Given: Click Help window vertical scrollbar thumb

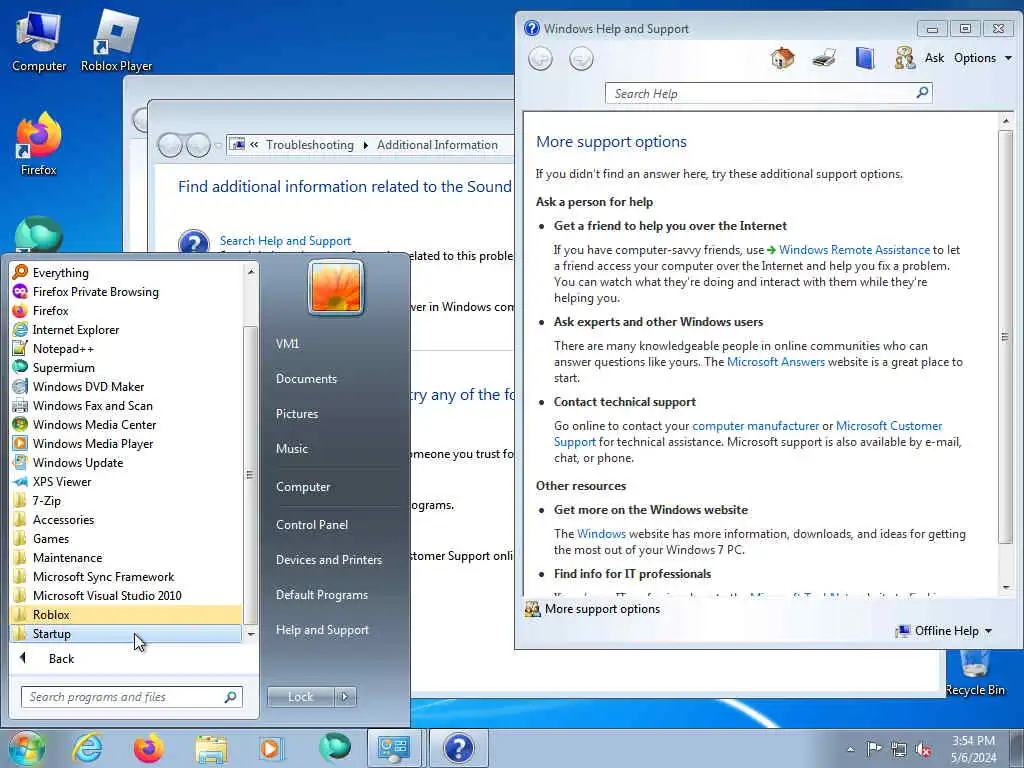Looking at the screenshot, I should [1005, 336].
